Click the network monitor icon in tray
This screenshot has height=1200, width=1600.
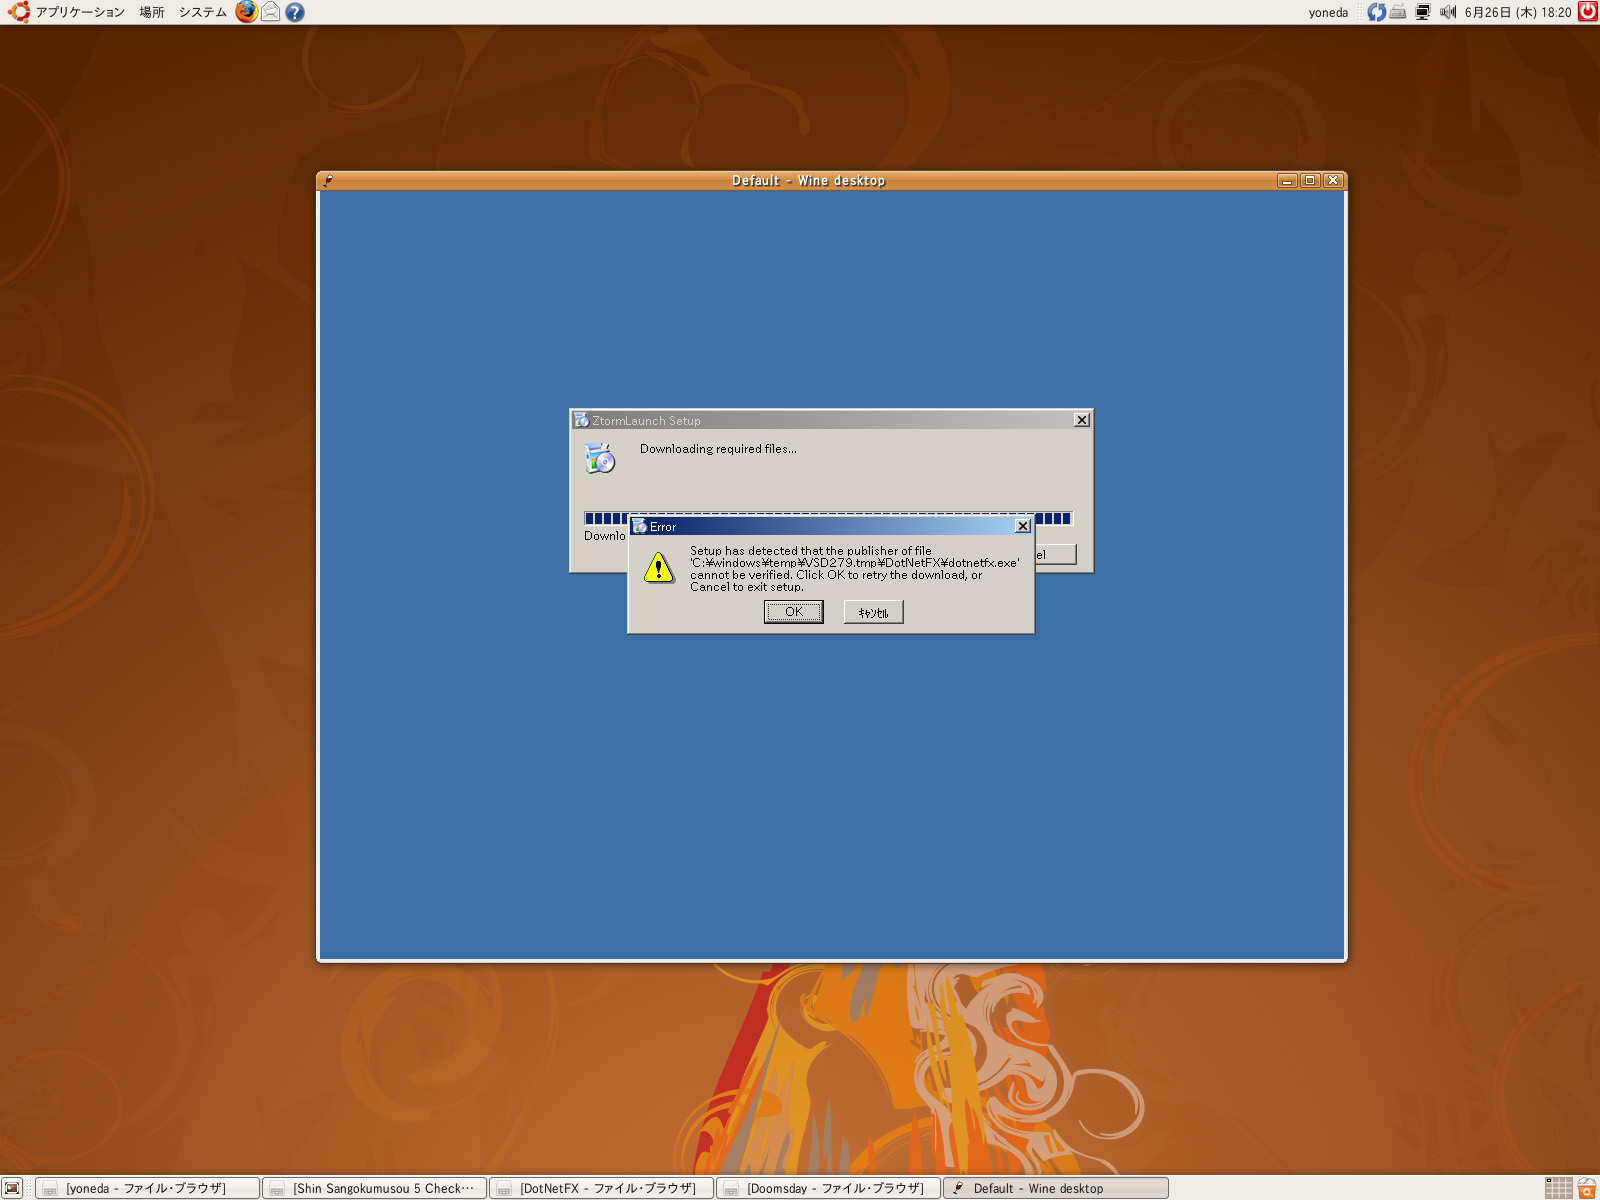click(x=1423, y=12)
